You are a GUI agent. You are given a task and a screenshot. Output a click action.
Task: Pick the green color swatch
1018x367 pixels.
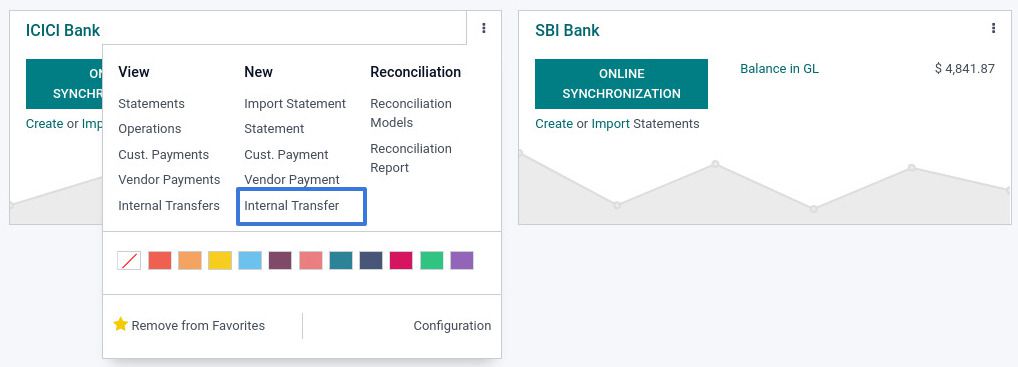tap(432, 260)
